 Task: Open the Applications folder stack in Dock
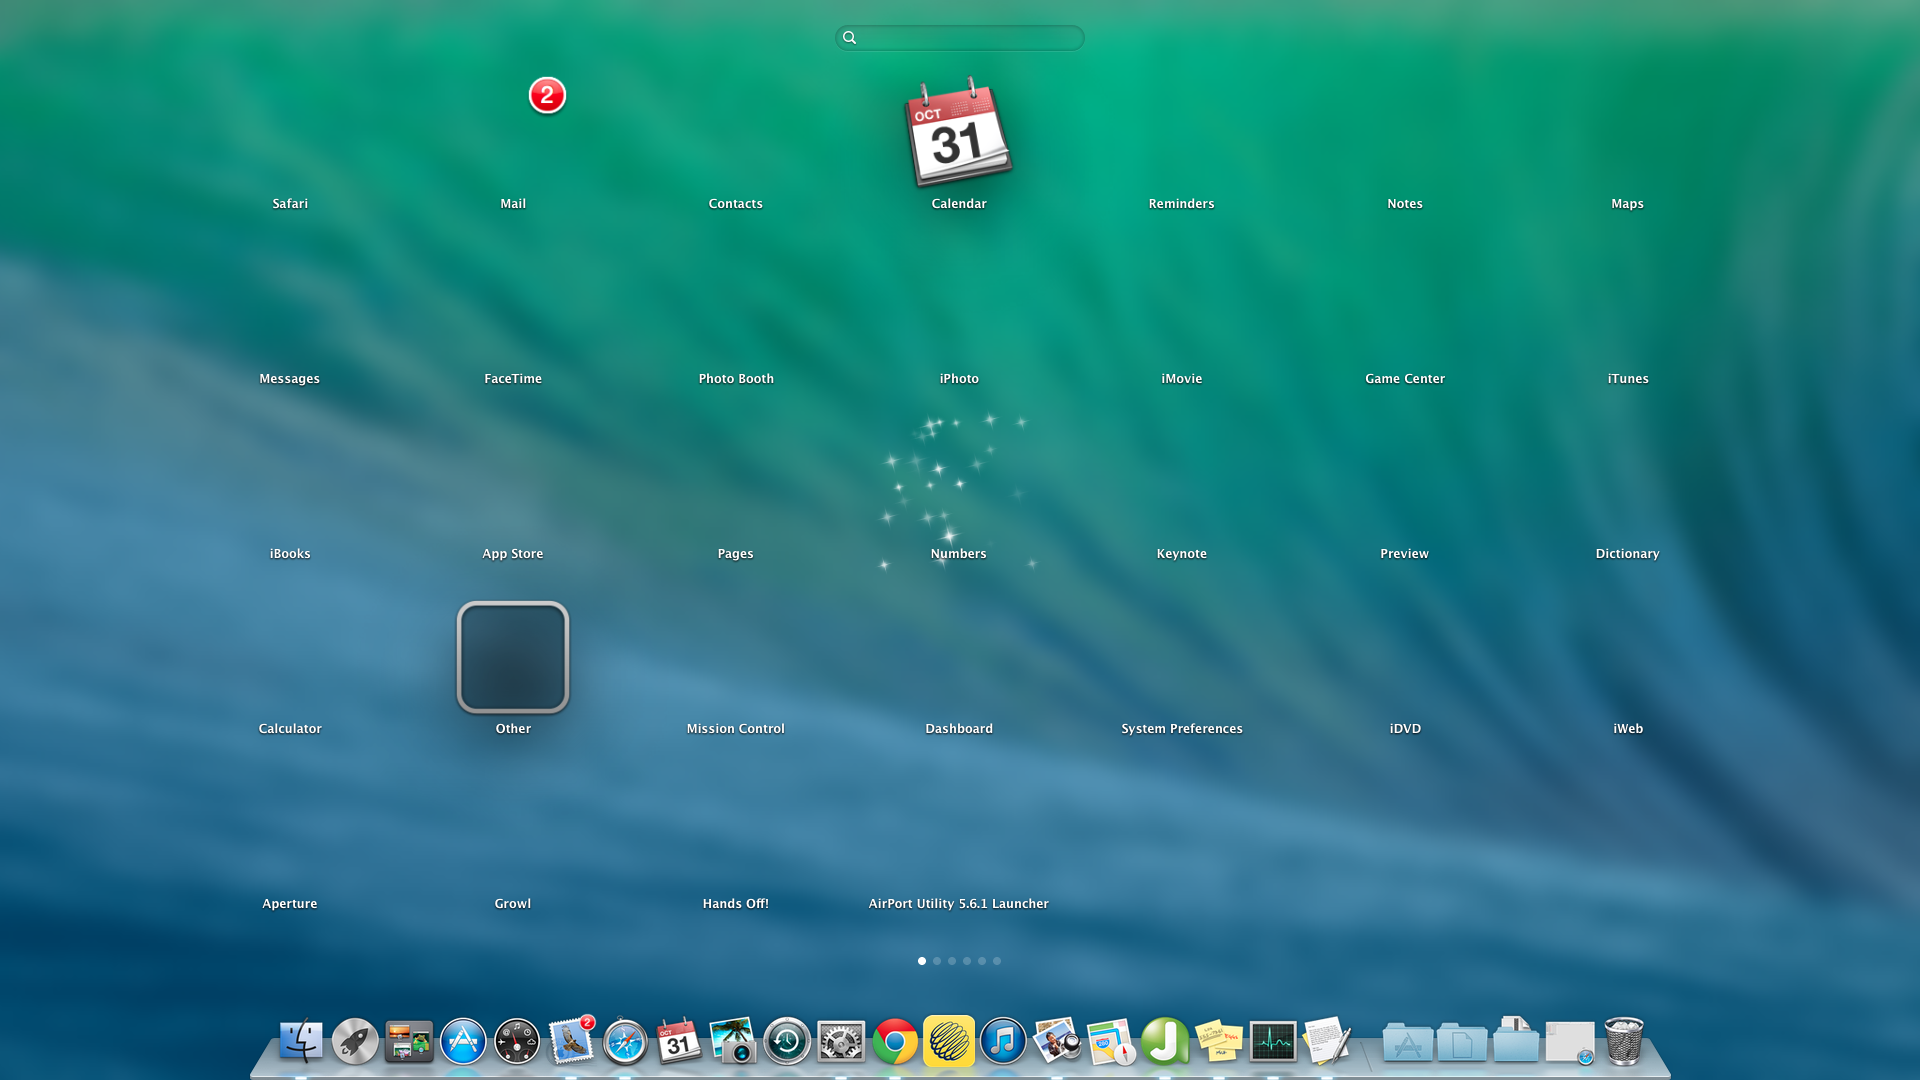1407,1043
